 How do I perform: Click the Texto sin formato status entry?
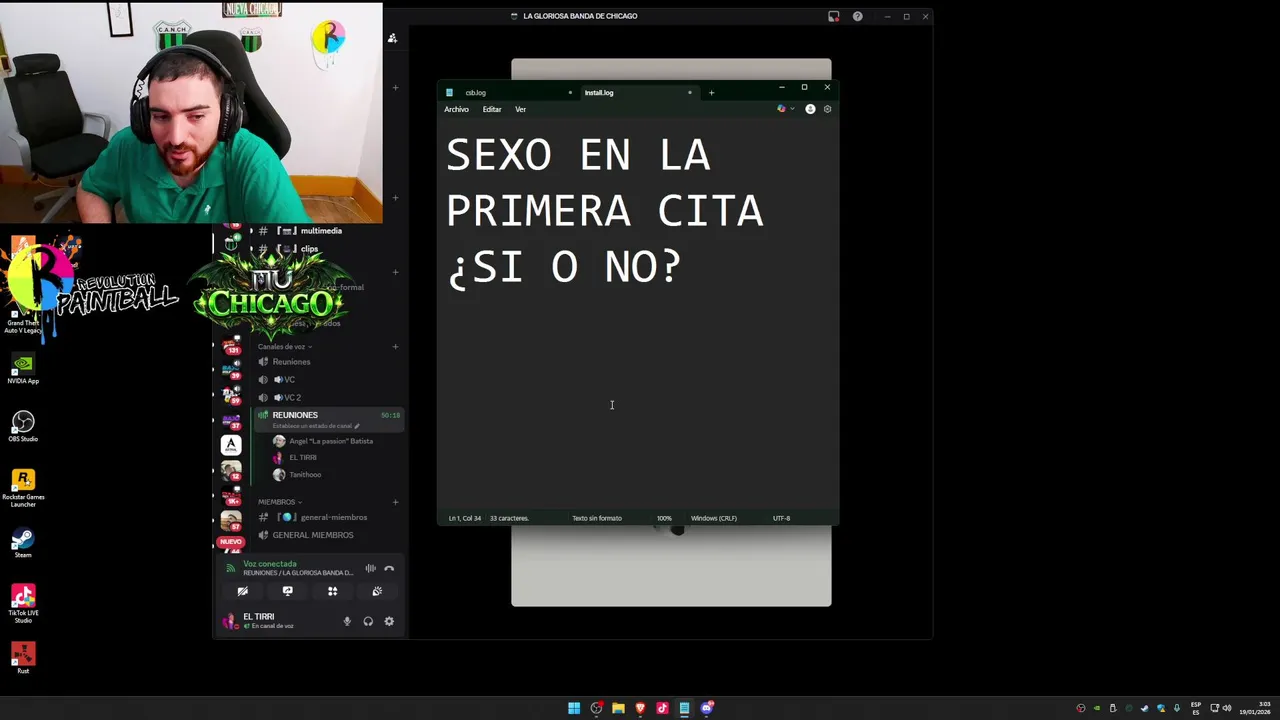pos(597,518)
